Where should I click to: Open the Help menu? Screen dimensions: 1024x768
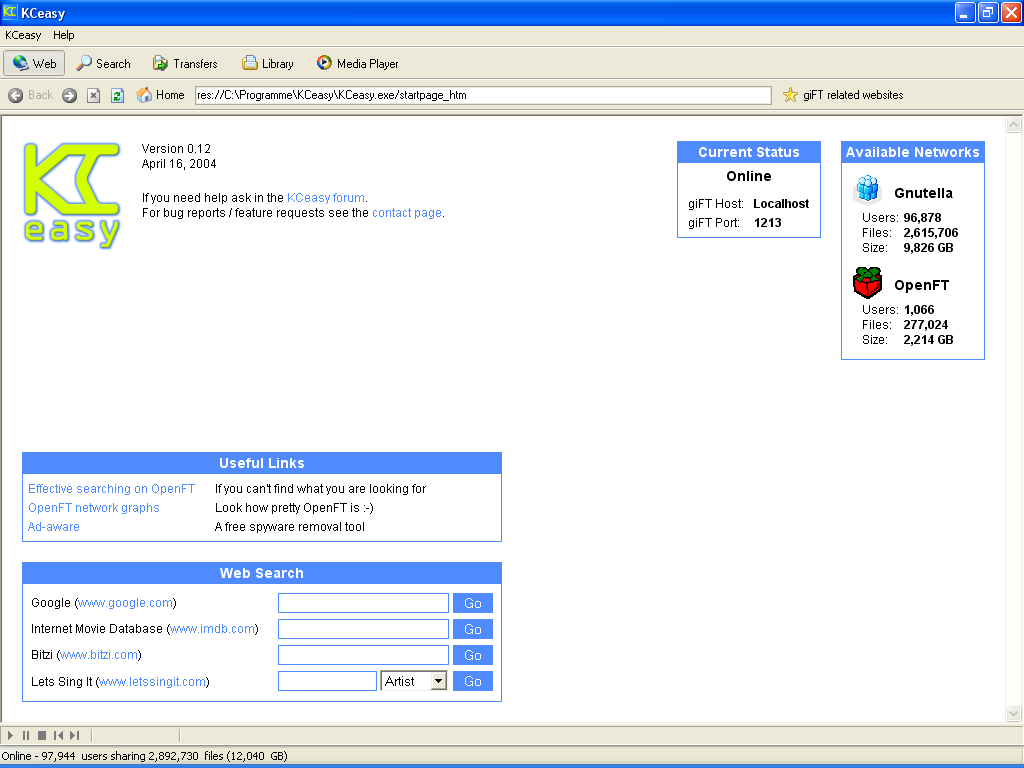pos(63,35)
